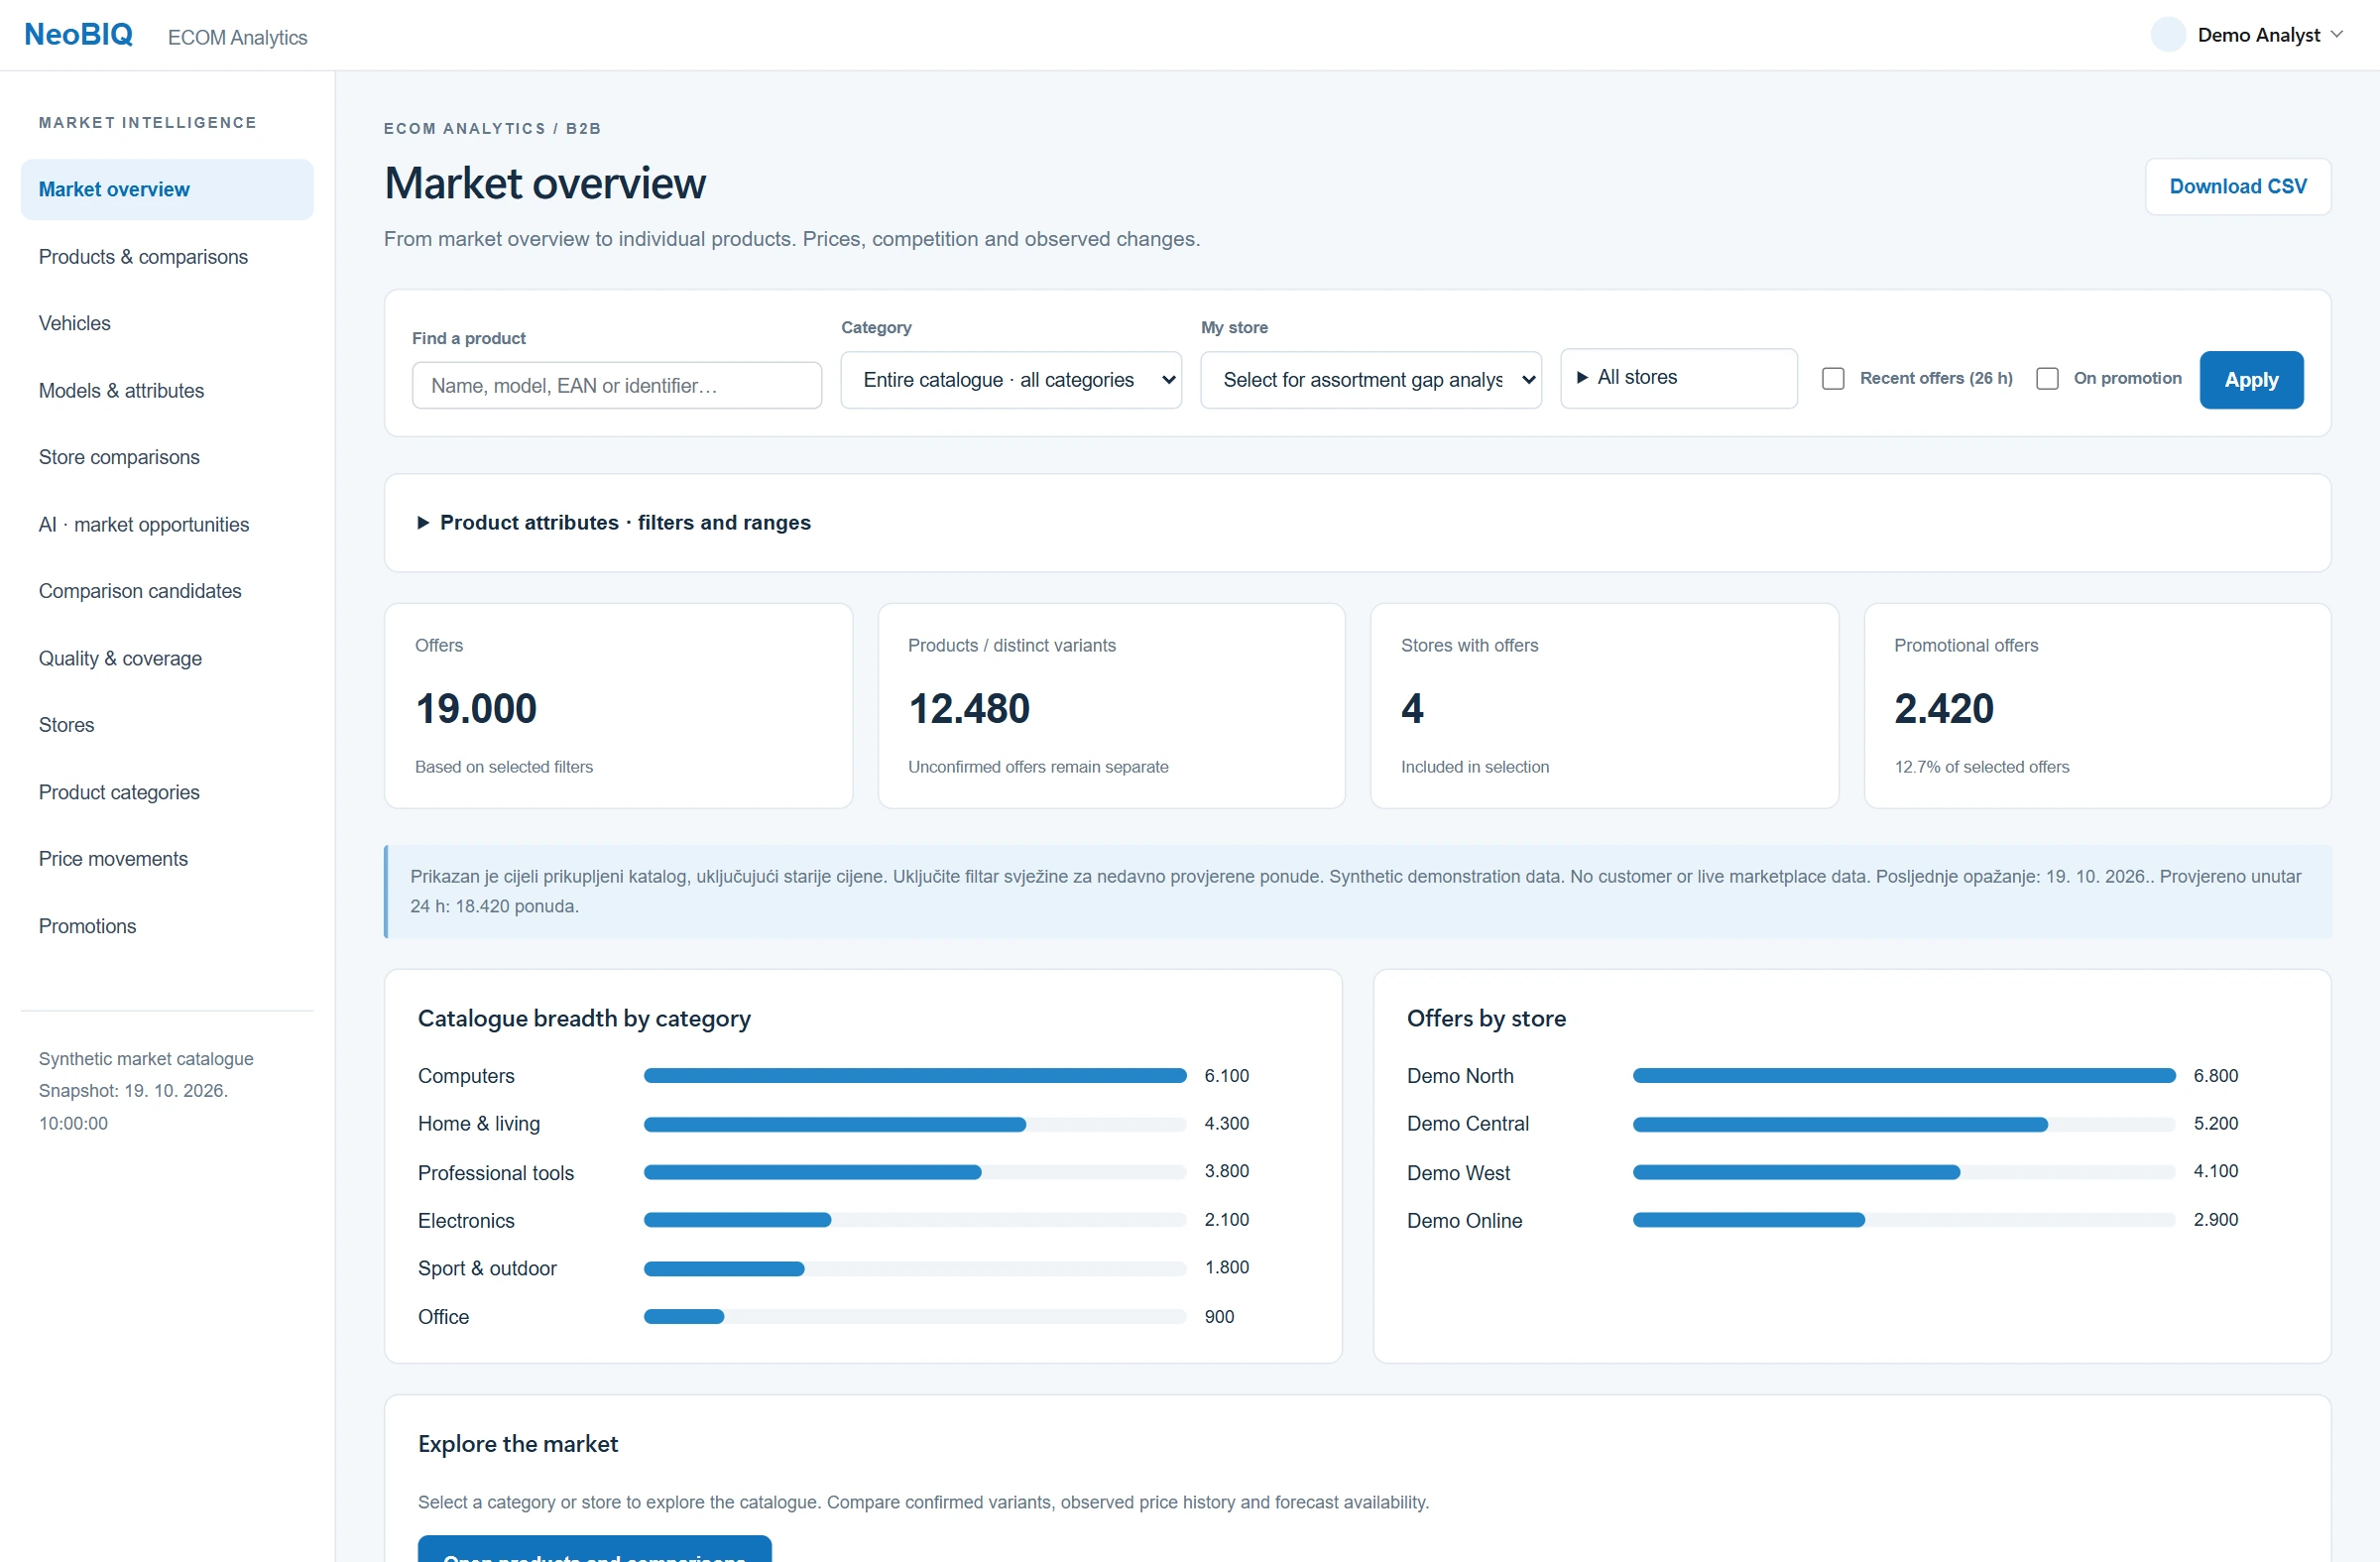Download the CSV export
Viewport: 2380px width, 1562px height.
(x=2238, y=186)
